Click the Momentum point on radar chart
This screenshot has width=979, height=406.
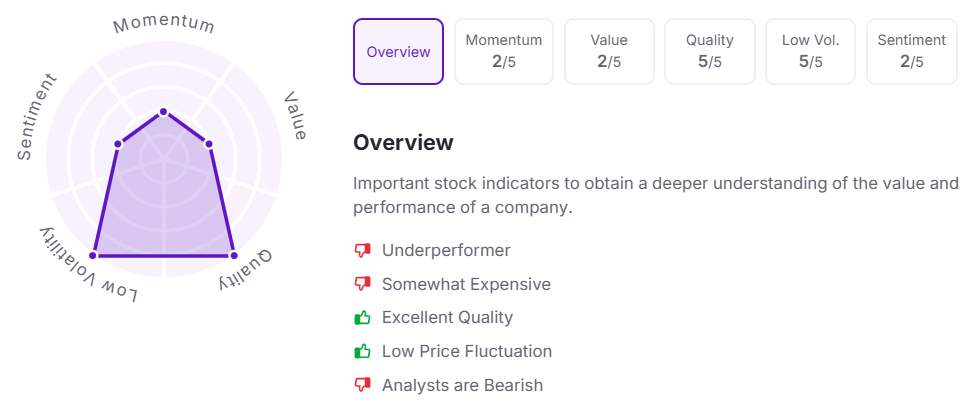click(164, 111)
